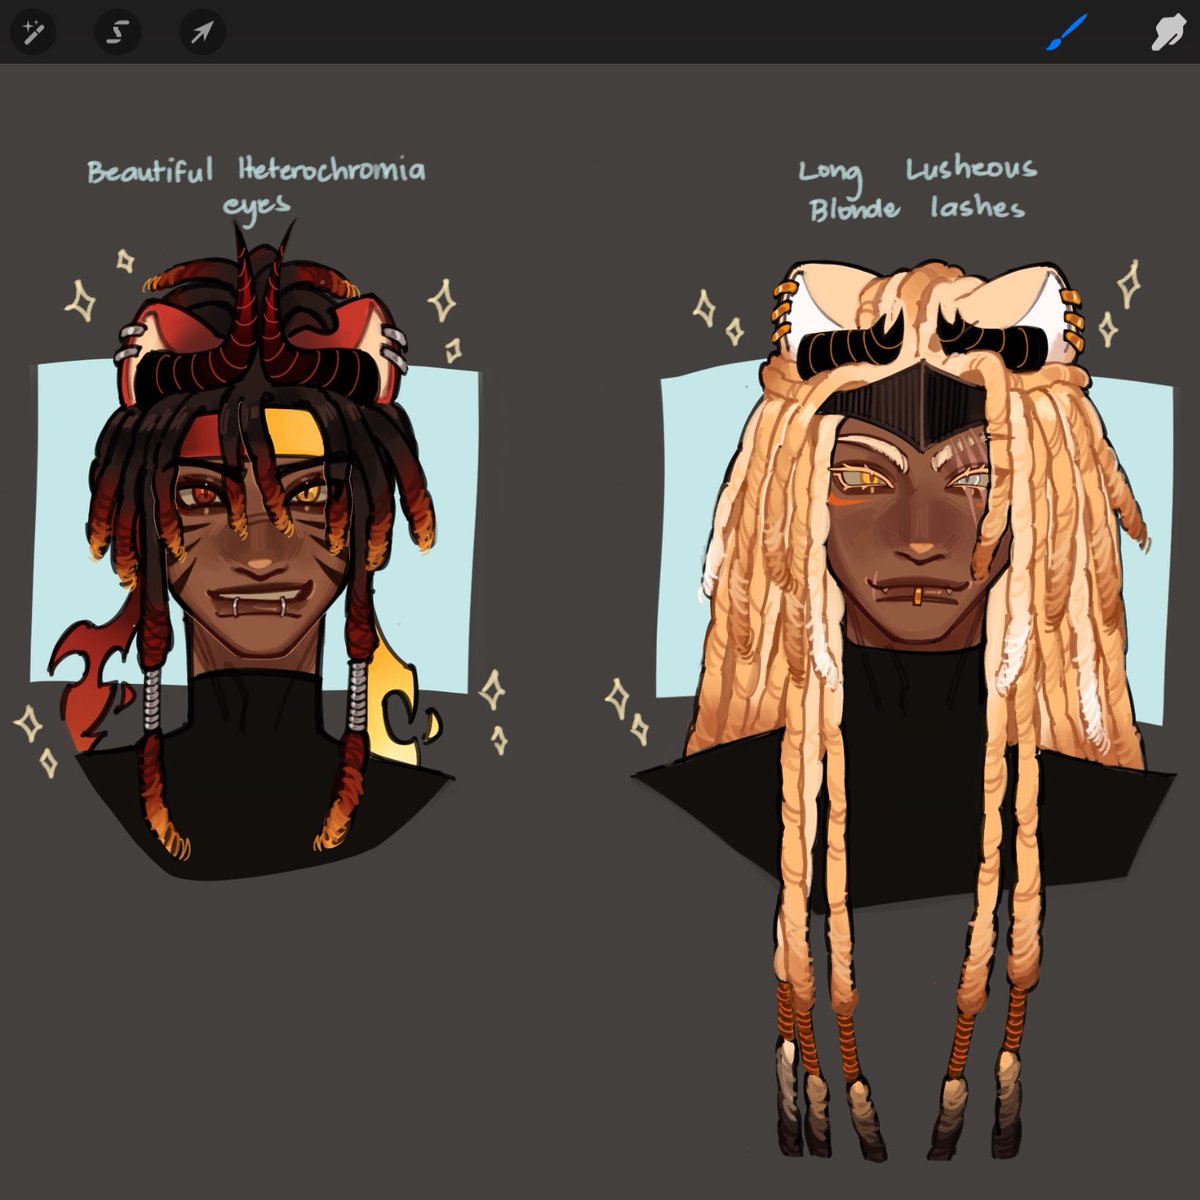1200x1200 pixels.
Task: Select the Smudge tool
Action: (x=1168, y=33)
